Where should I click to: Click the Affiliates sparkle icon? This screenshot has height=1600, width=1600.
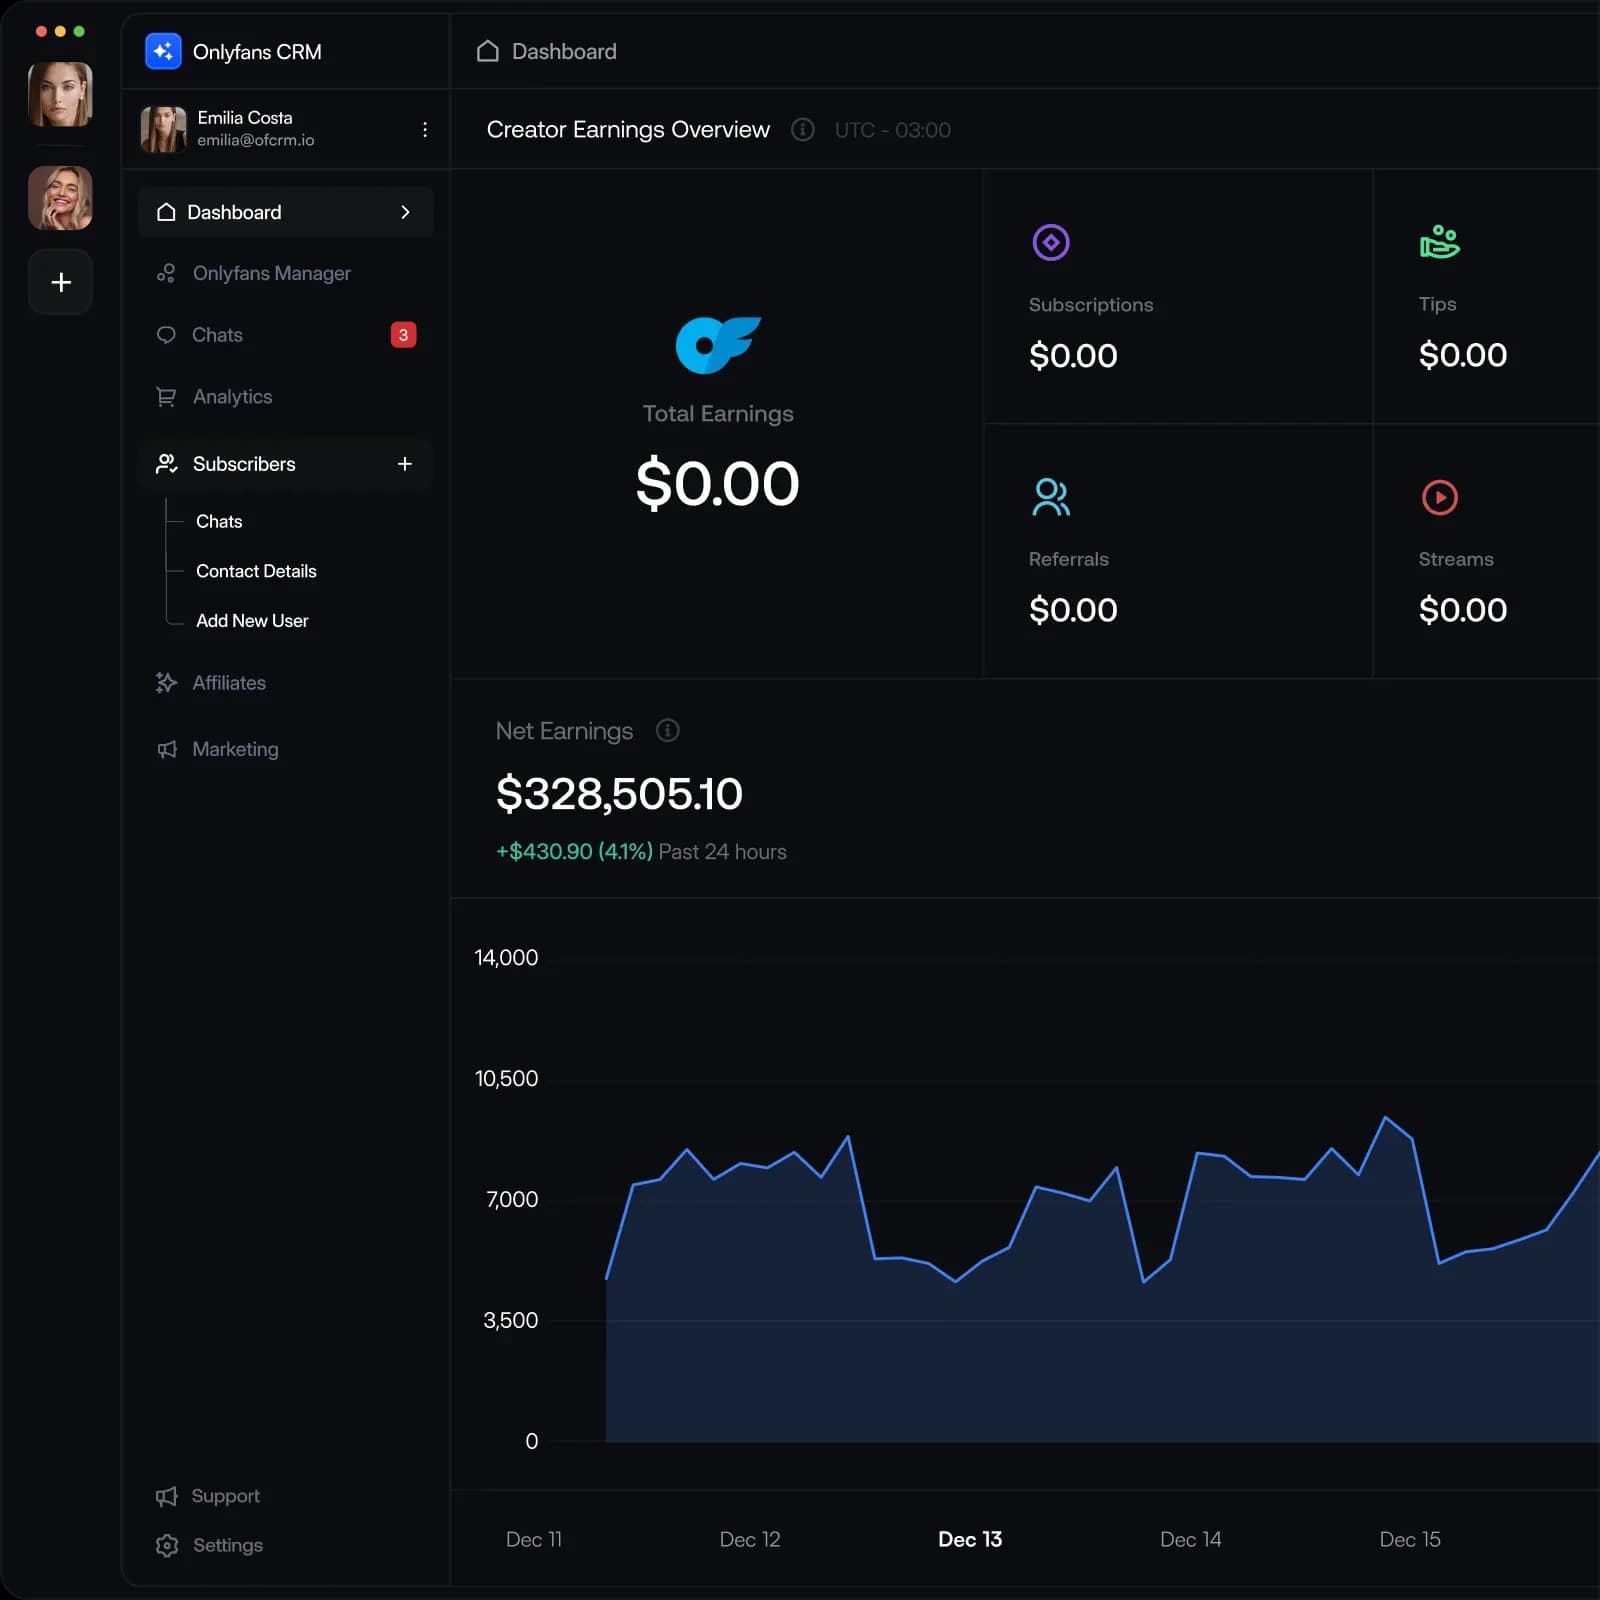[166, 683]
